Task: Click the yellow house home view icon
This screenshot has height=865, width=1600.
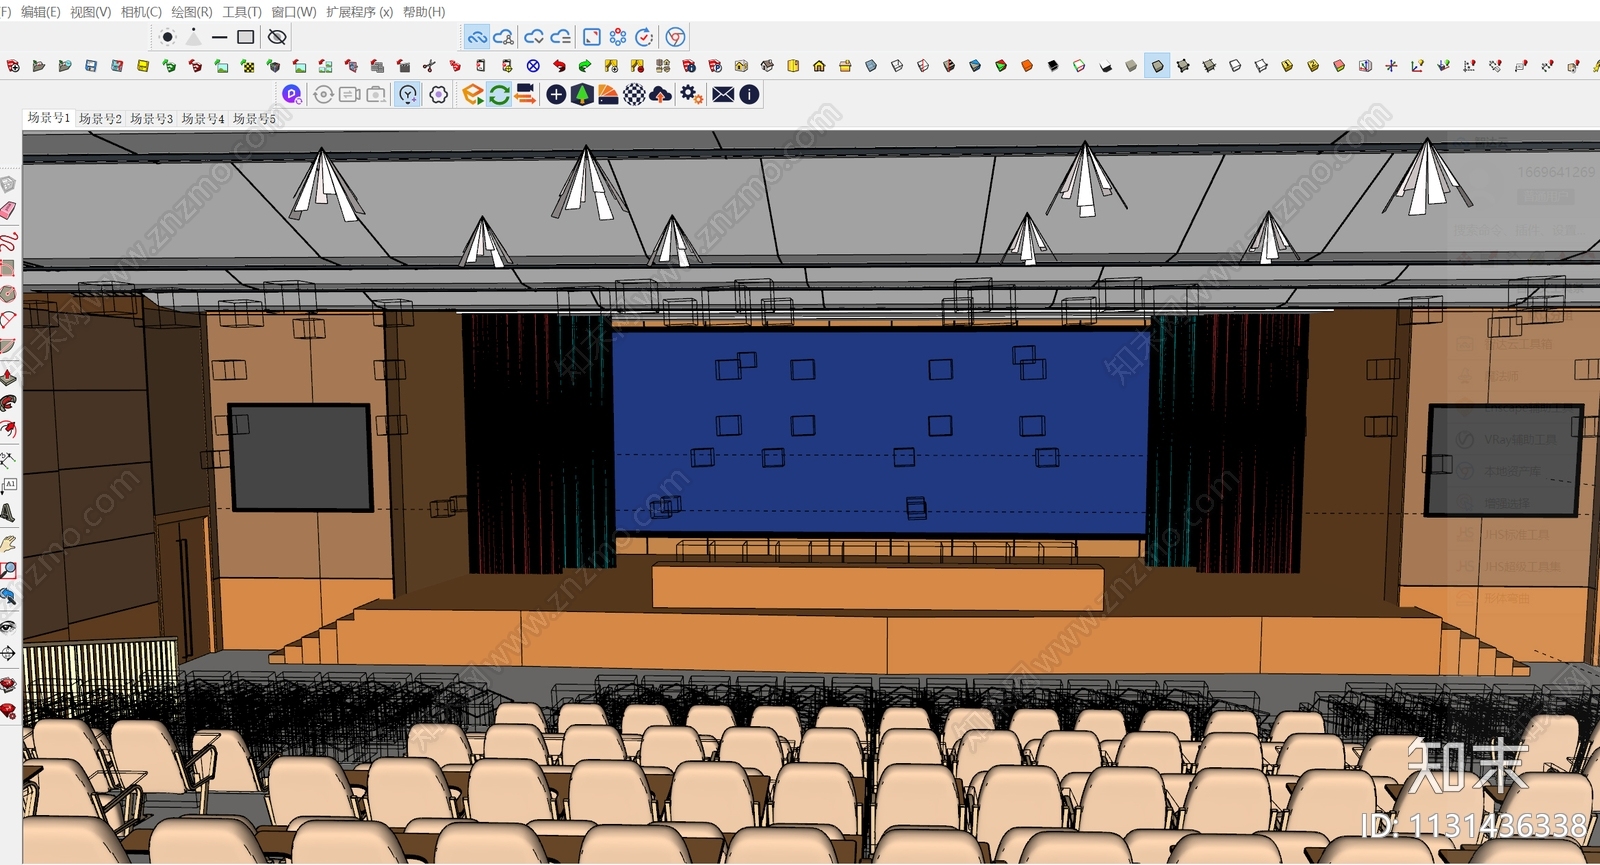Action: coord(819,66)
